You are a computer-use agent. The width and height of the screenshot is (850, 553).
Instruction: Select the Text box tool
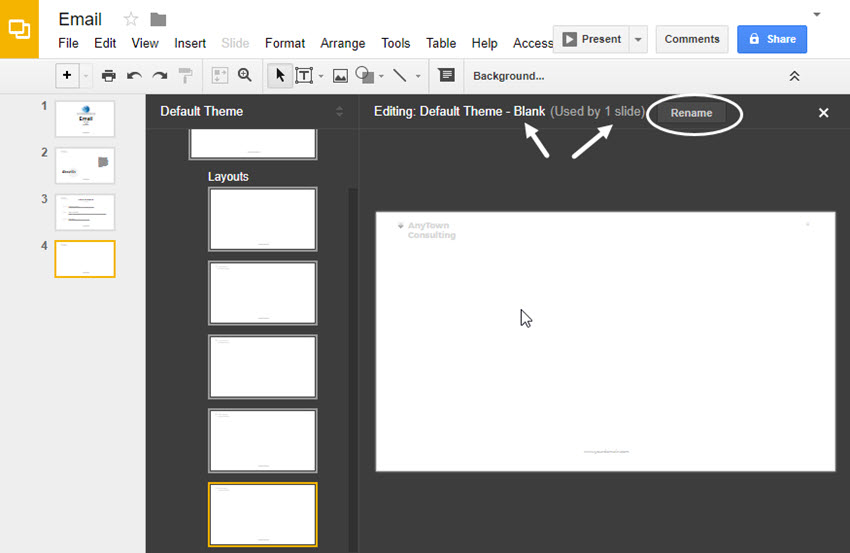pos(304,75)
